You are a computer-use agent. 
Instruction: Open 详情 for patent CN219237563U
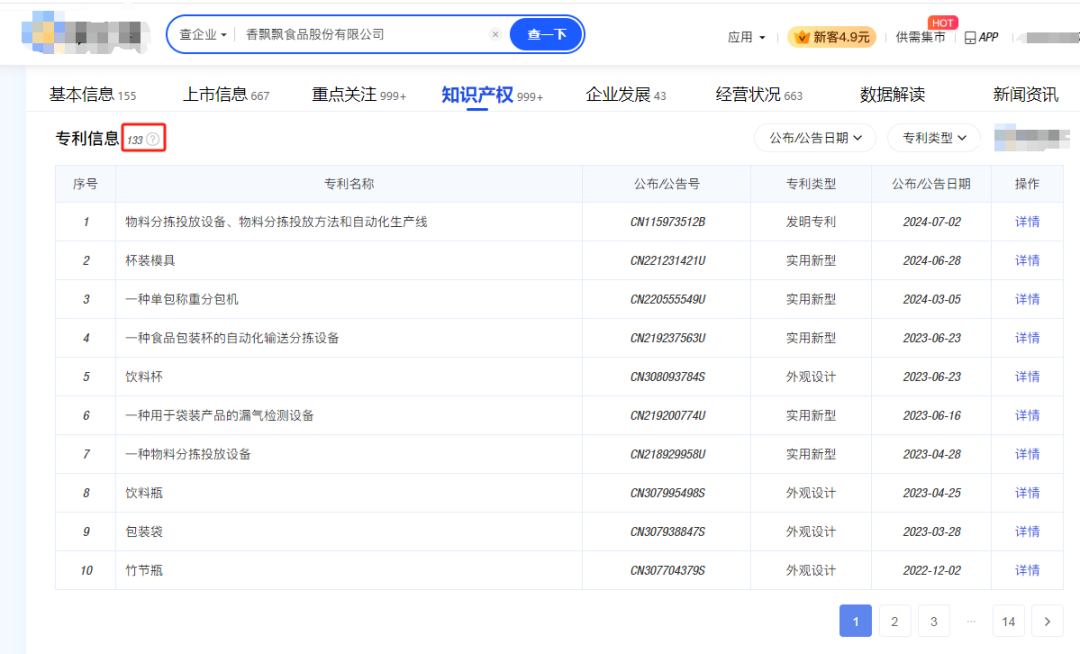point(1027,338)
